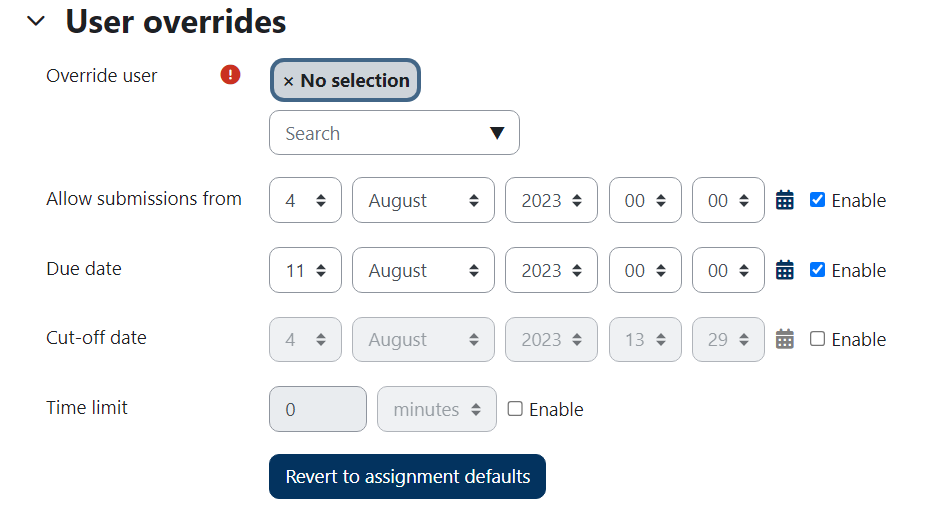Enable the Time limit option
The width and height of the screenshot is (950, 511).
pos(515,409)
